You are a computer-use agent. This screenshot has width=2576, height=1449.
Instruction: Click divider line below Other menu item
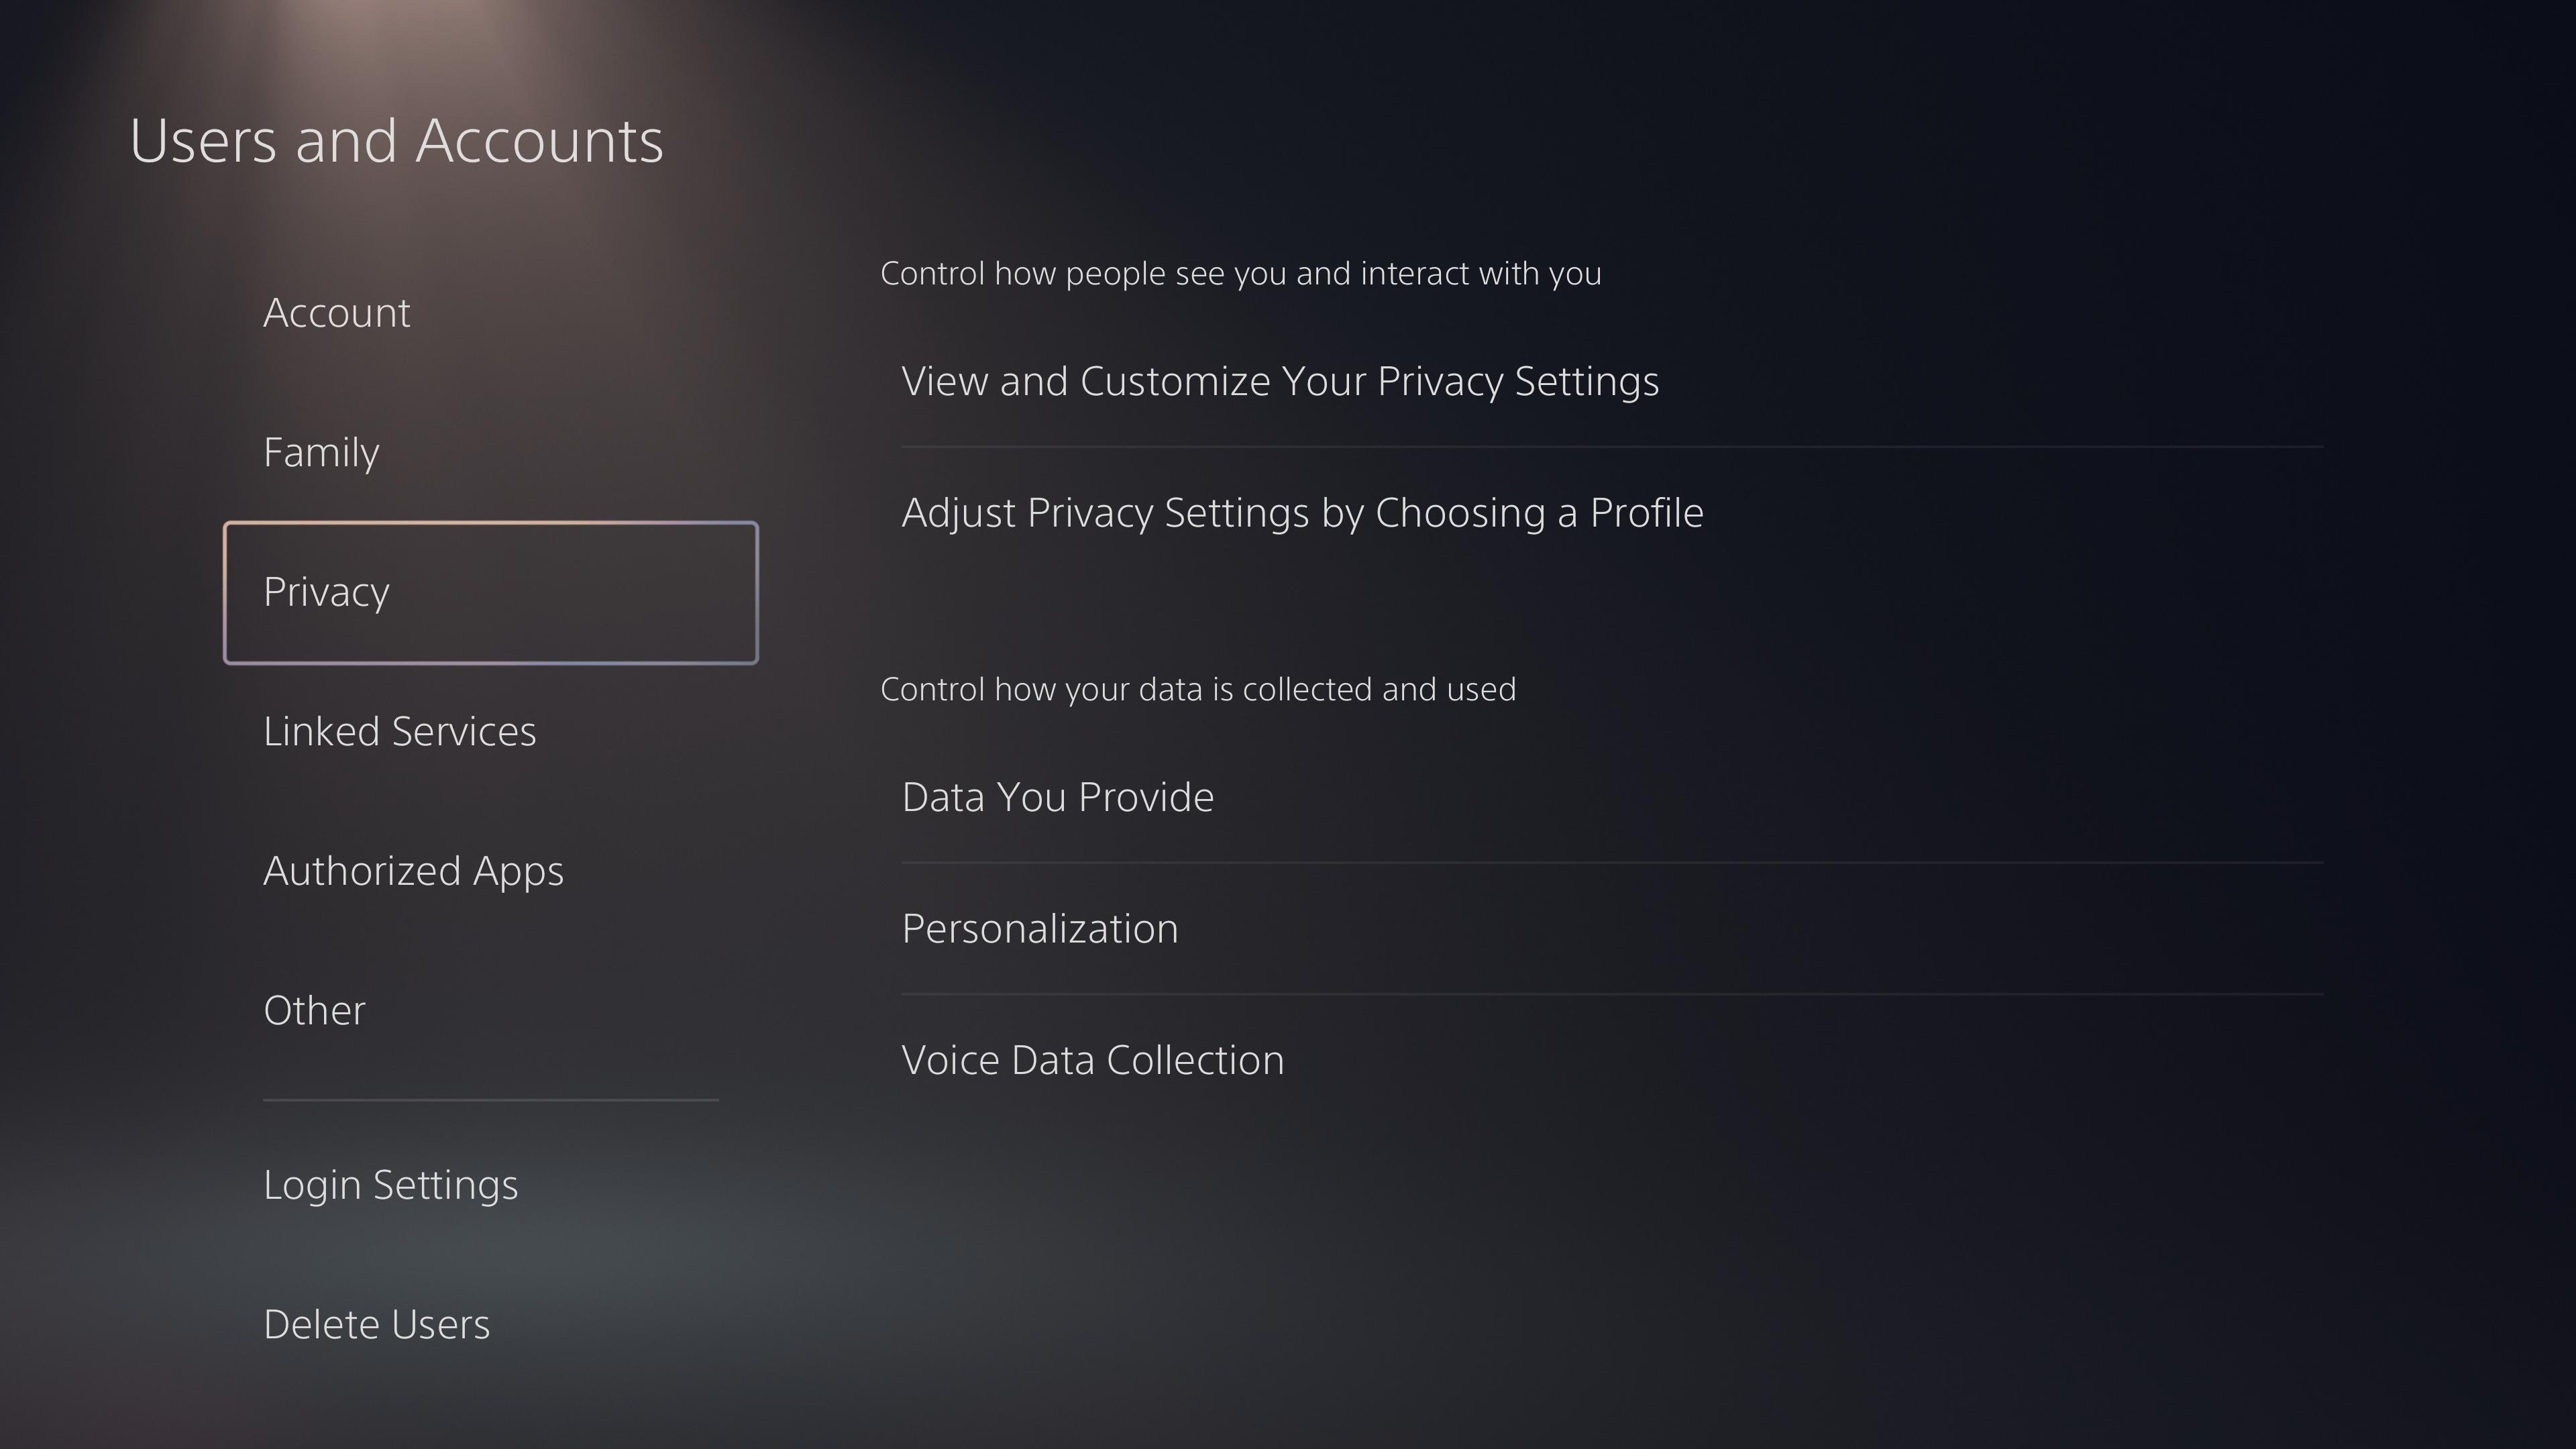[x=490, y=1099]
